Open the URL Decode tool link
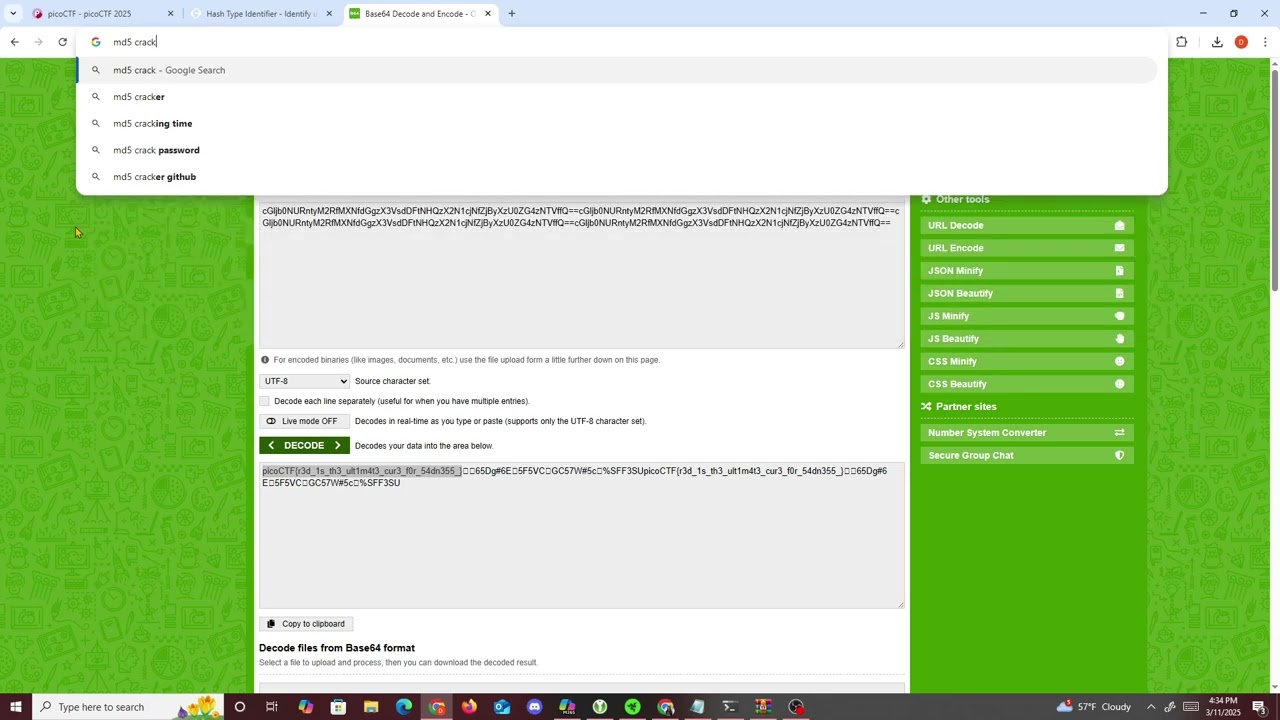The width and height of the screenshot is (1280, 720). 1027,225
